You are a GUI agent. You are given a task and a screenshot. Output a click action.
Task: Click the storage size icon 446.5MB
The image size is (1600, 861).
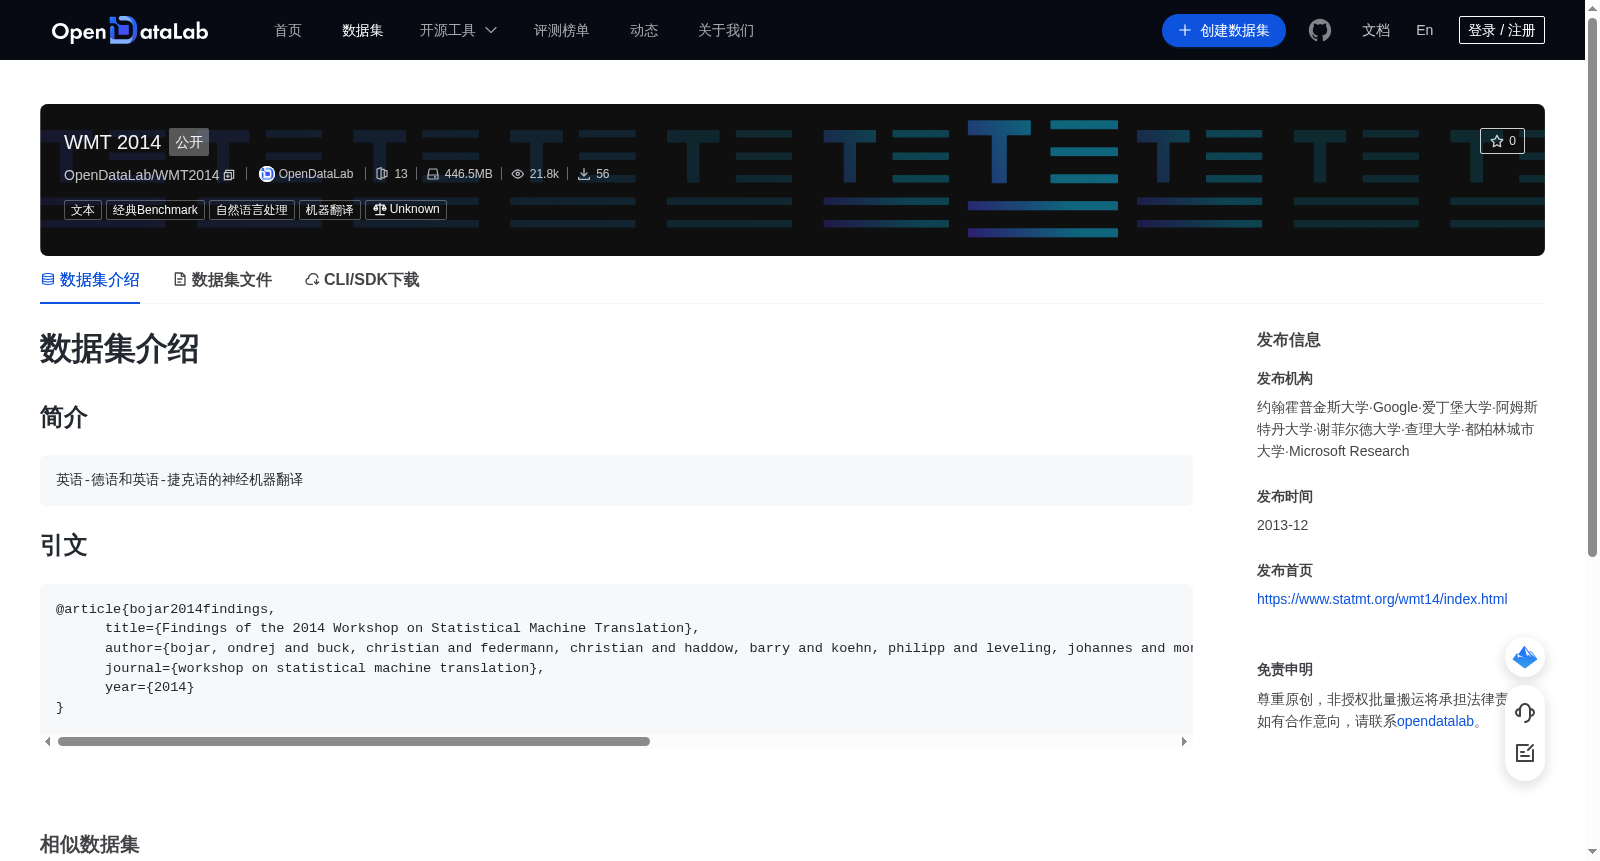(x=433, y=174)
